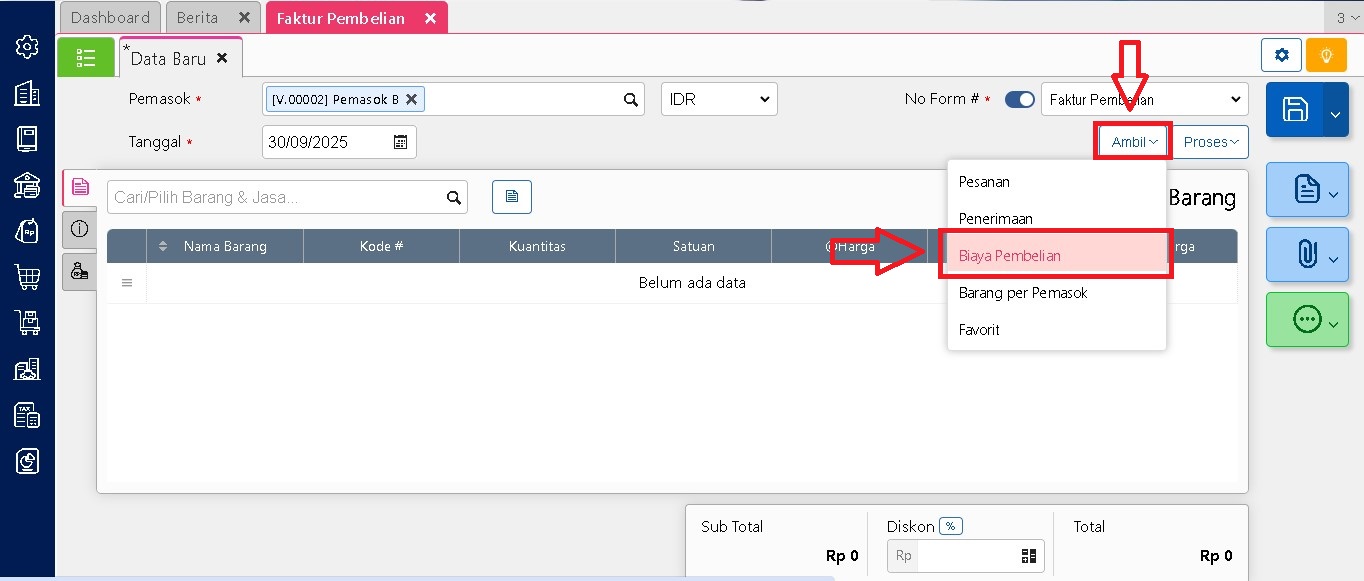Click the calendar icon in Tanggal field

tap(400, 142)
